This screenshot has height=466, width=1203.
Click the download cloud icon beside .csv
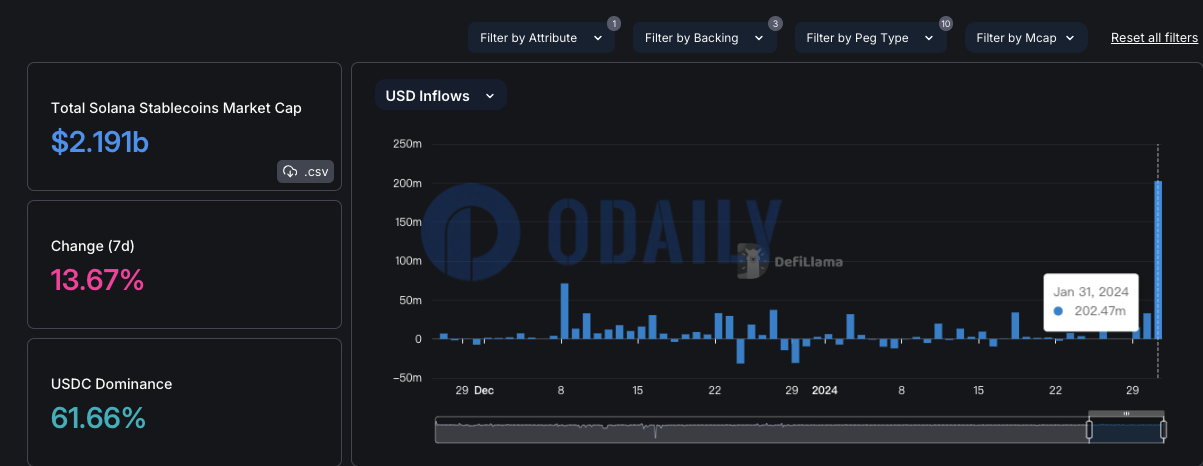pos(290,171)
